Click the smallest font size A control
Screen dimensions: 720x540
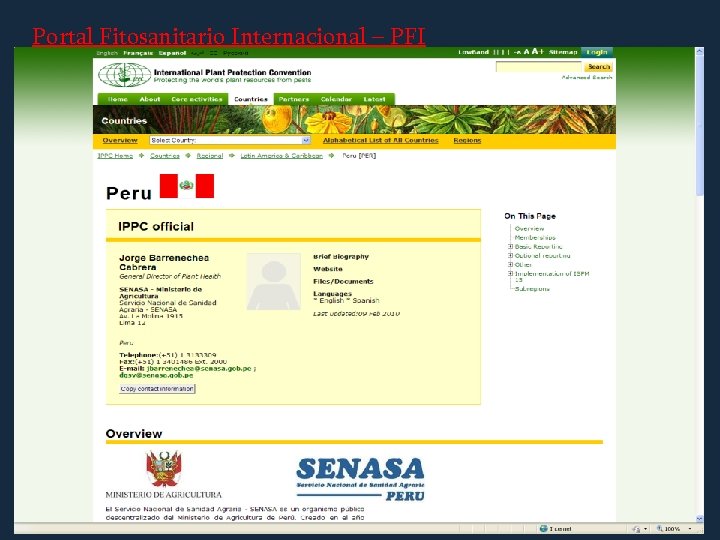(518, 52)
